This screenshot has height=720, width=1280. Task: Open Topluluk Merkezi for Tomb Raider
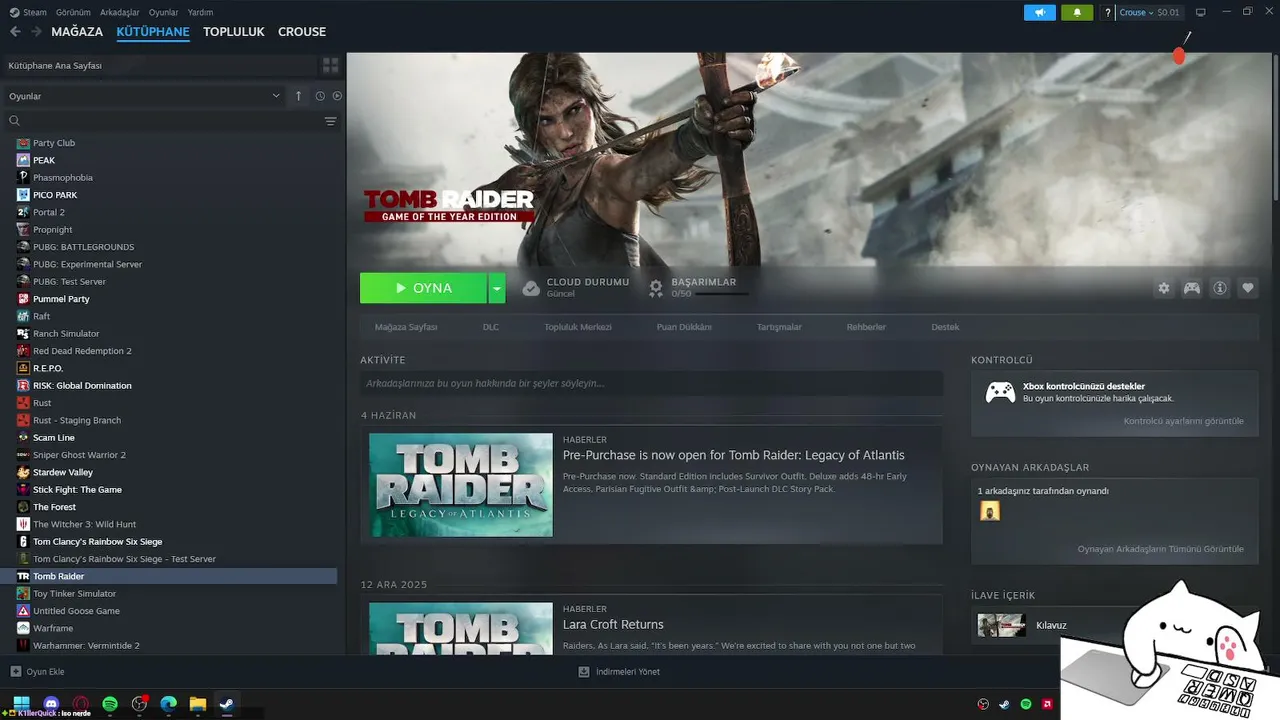[x=578, y=327]
